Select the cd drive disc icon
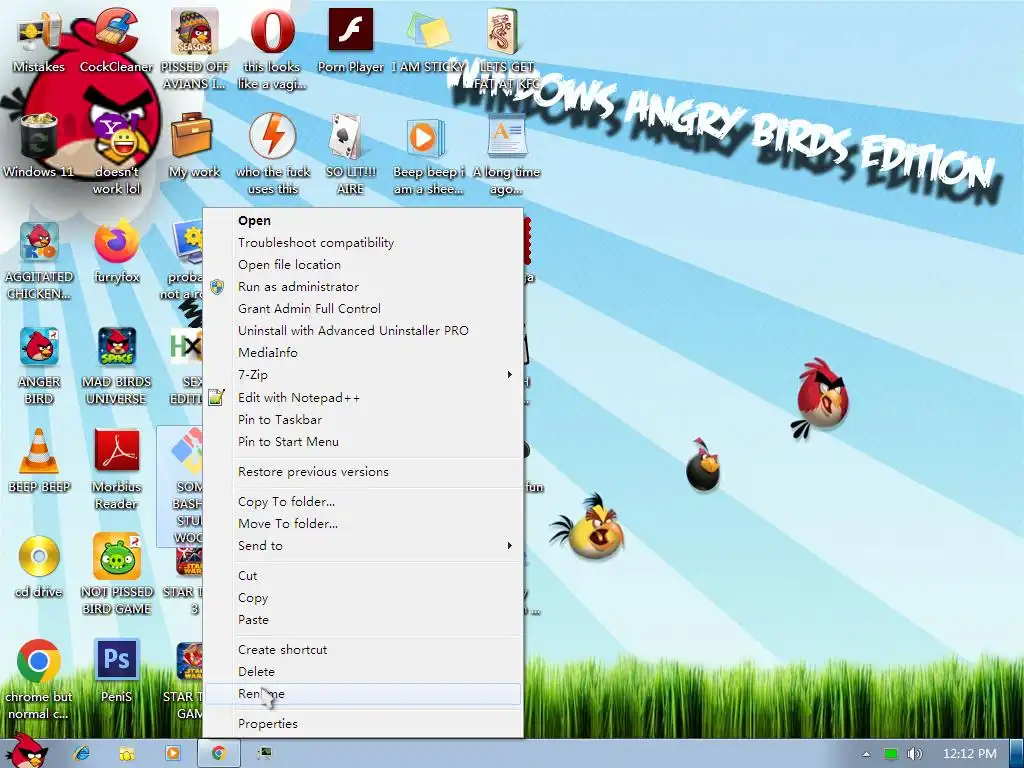This screenshot has height=768, width=1024. pos(39,556)
